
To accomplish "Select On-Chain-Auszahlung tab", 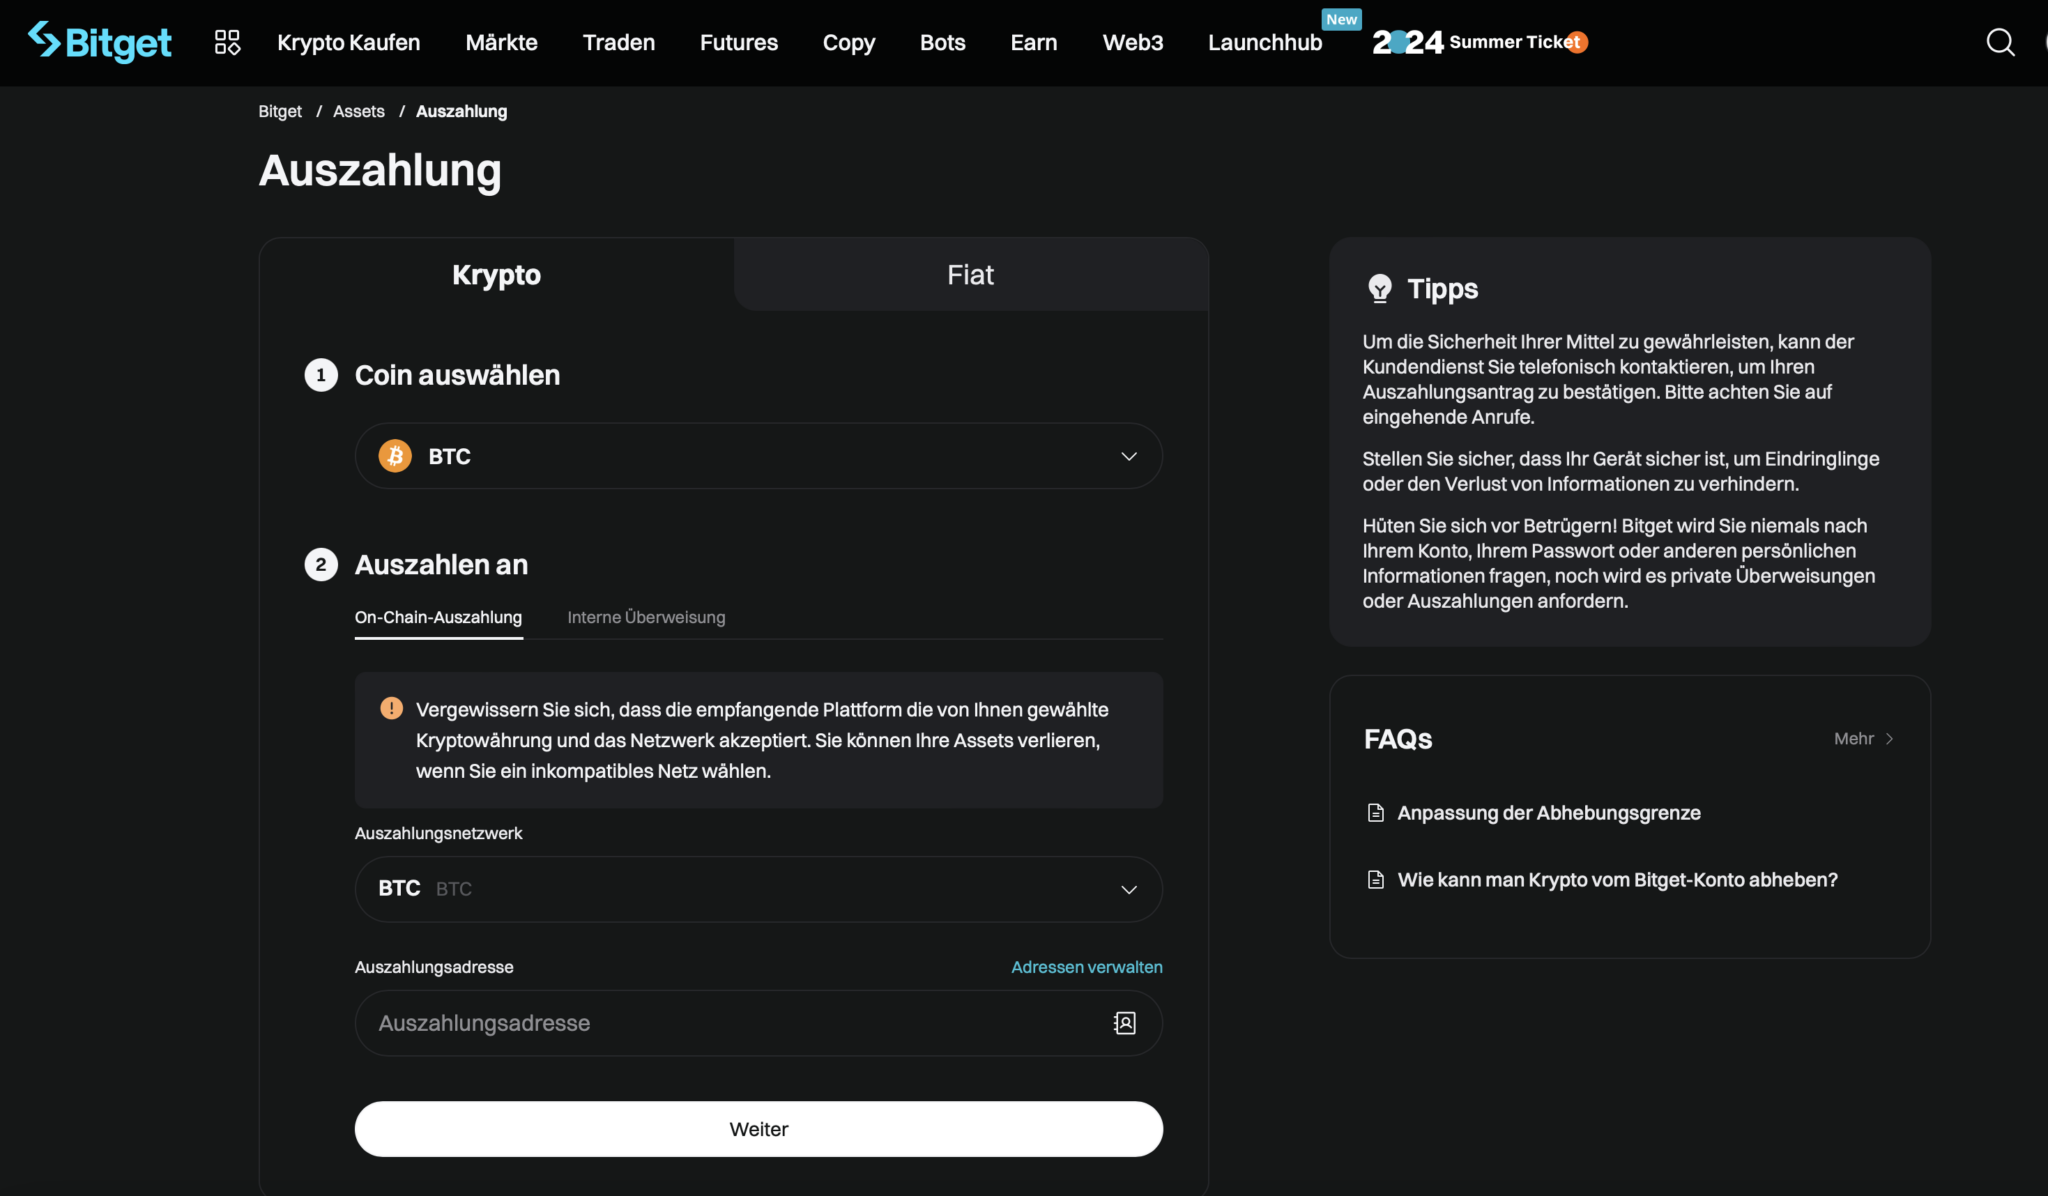I will tap(438, 617).
